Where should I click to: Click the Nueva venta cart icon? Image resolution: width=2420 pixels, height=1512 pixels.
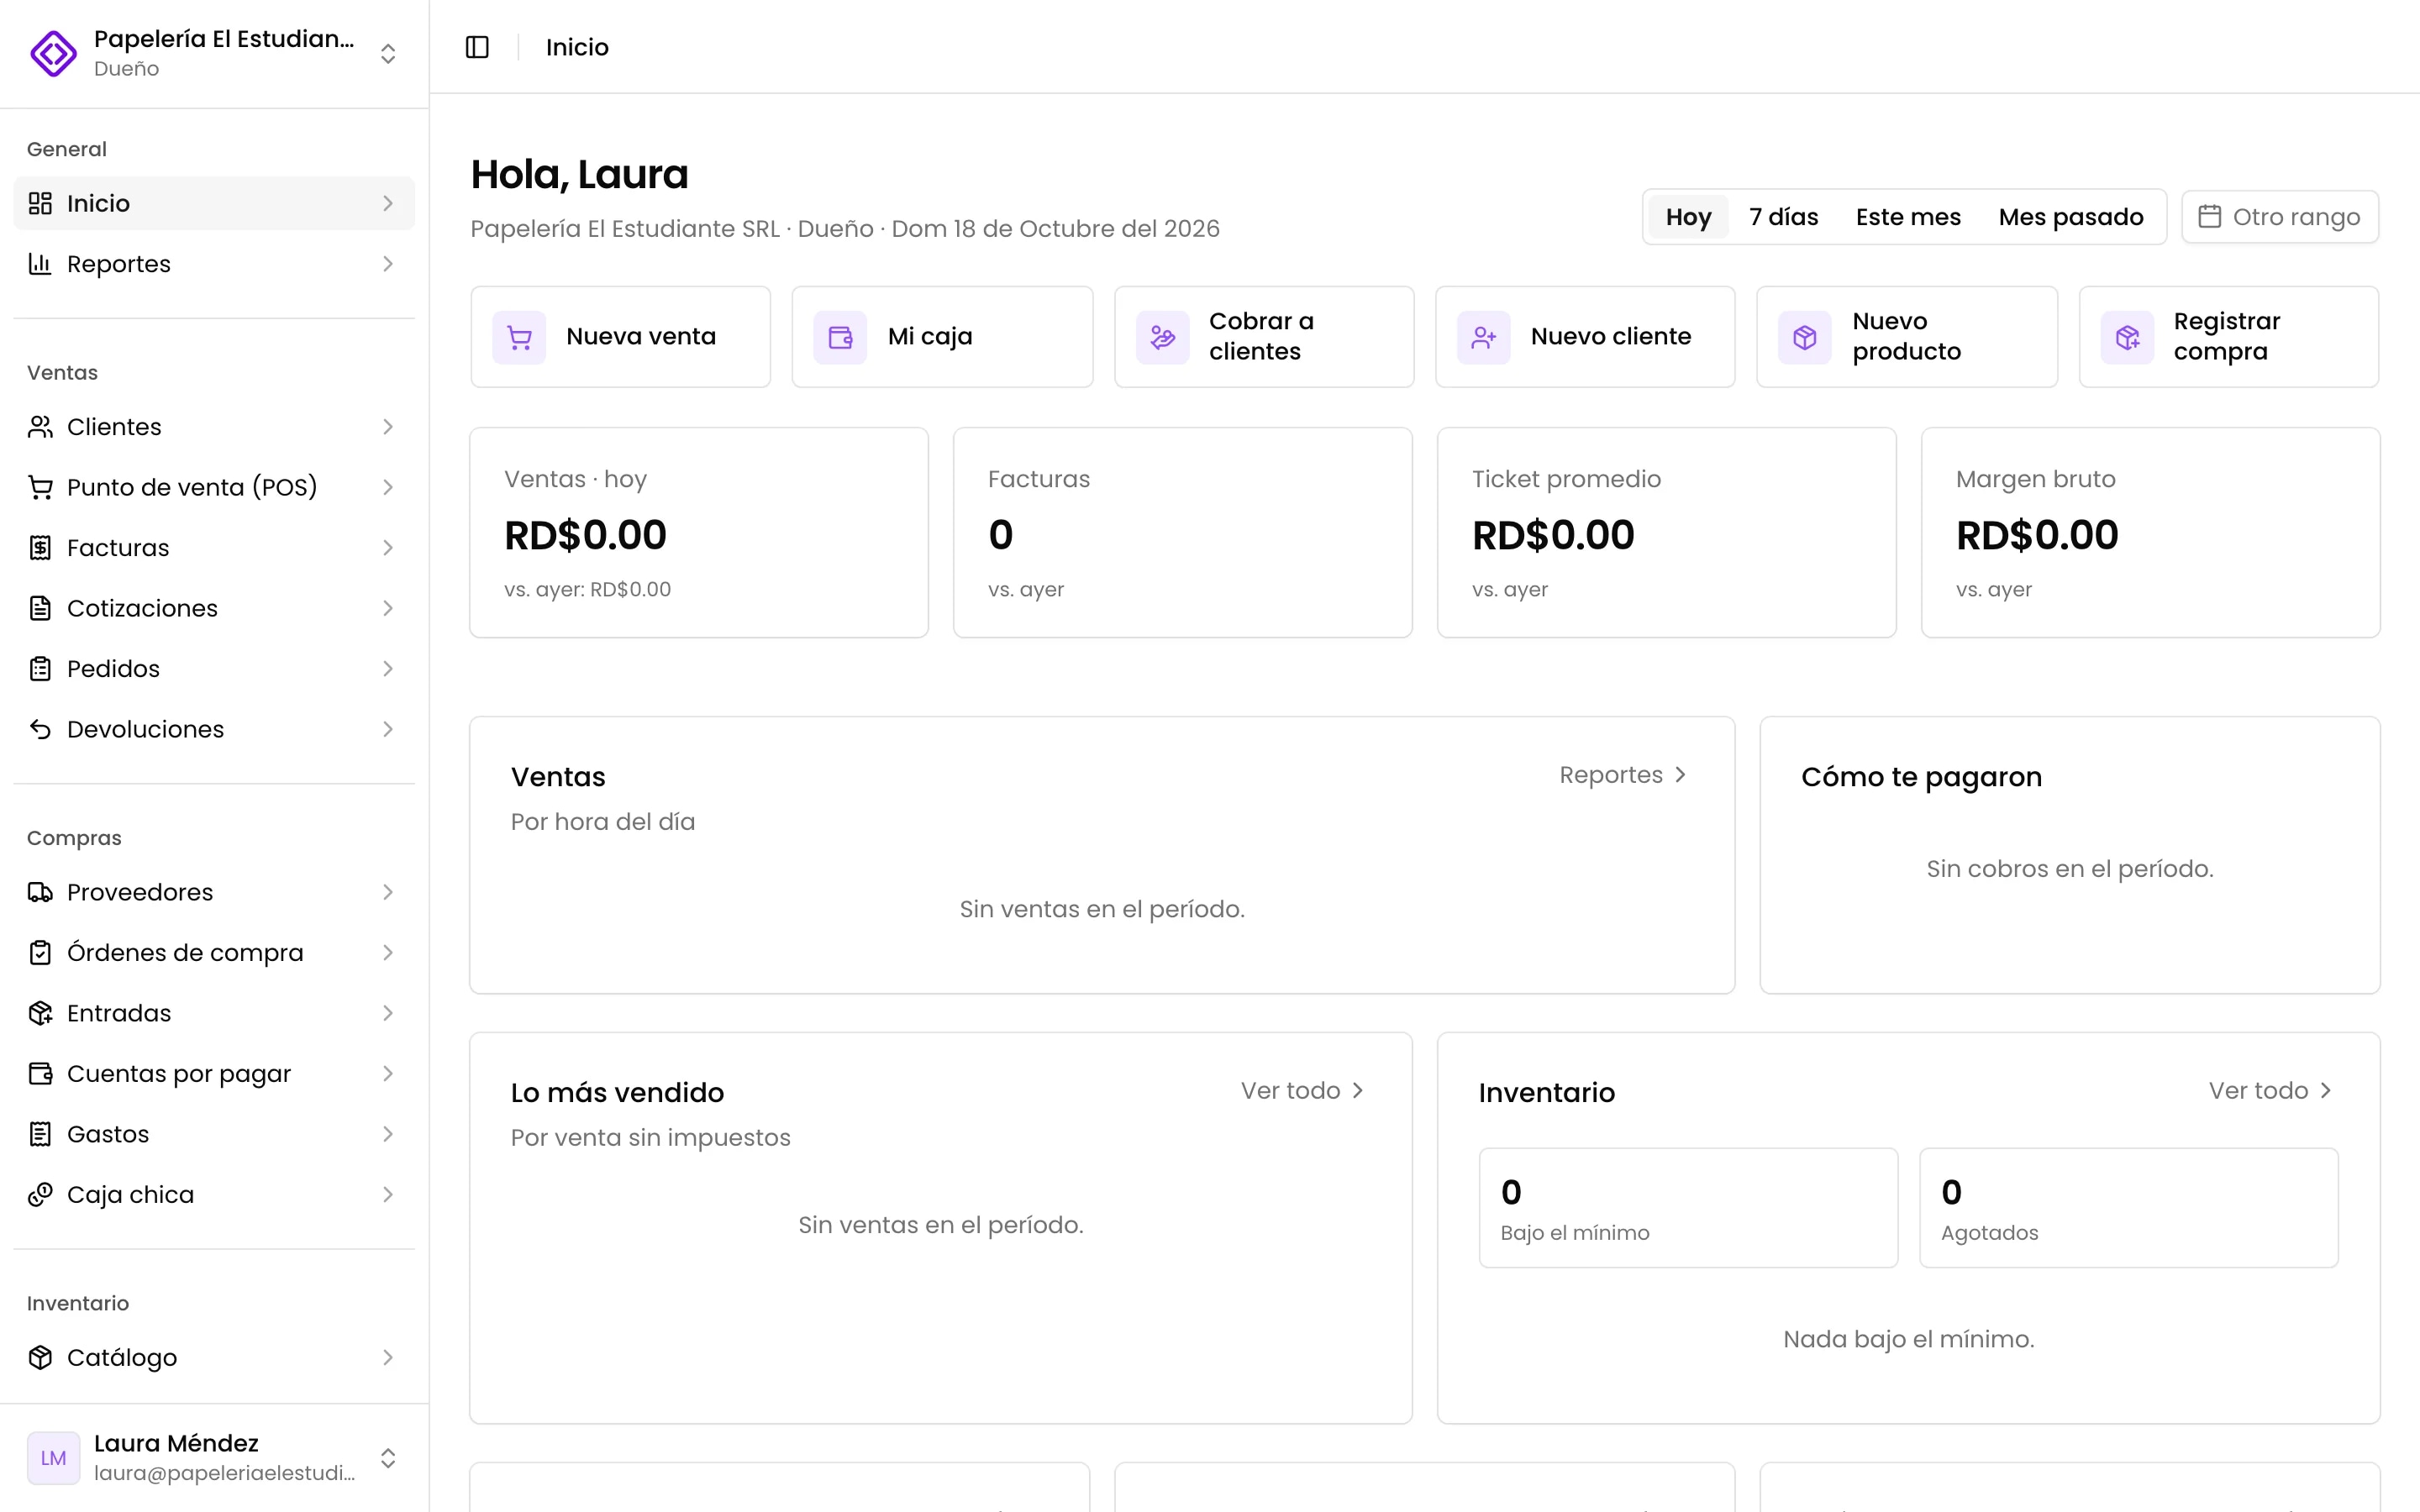[x=519, y=337]
